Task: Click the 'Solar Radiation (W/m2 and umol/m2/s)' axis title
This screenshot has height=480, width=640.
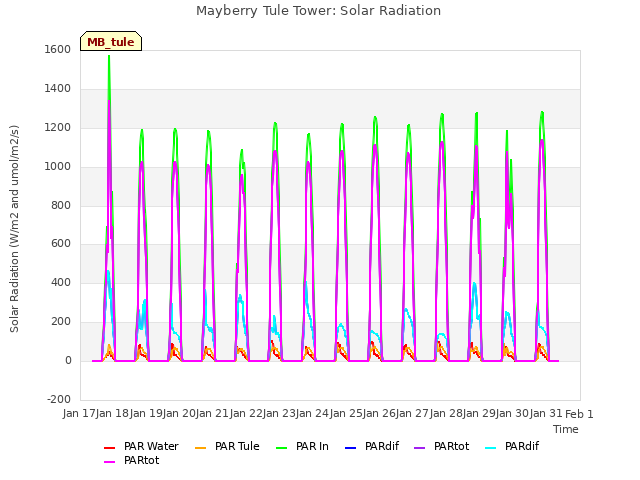Action: point(14,229)
